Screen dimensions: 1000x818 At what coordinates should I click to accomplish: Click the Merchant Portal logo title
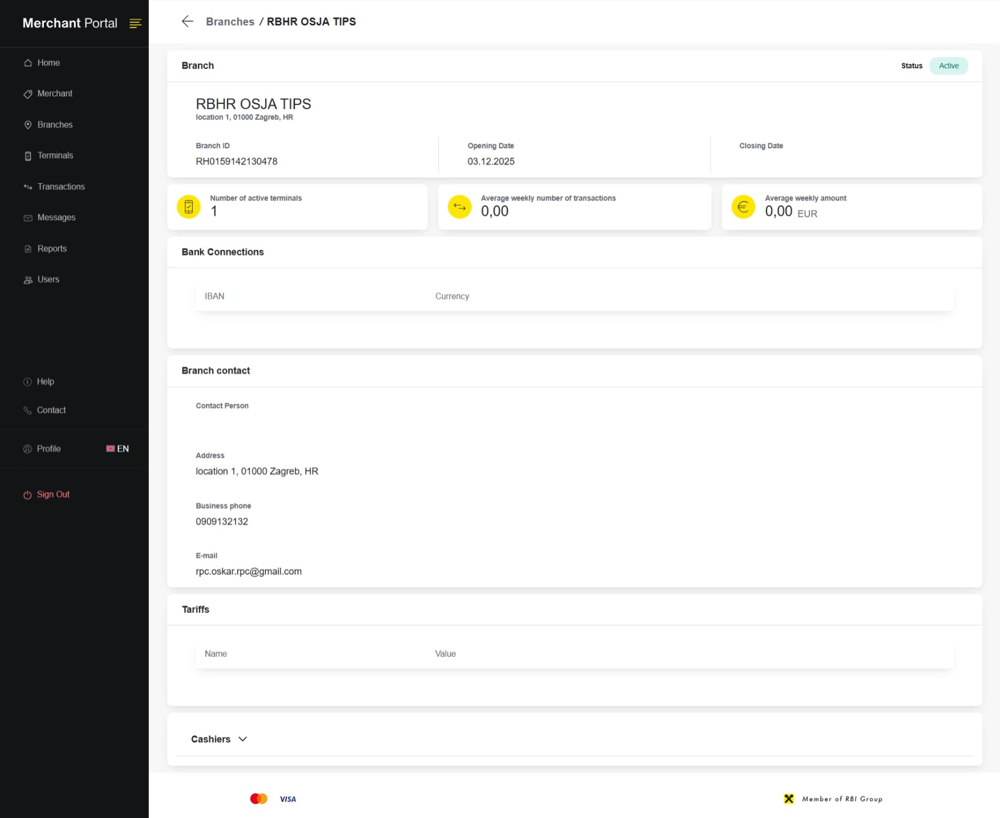point(70,23)
